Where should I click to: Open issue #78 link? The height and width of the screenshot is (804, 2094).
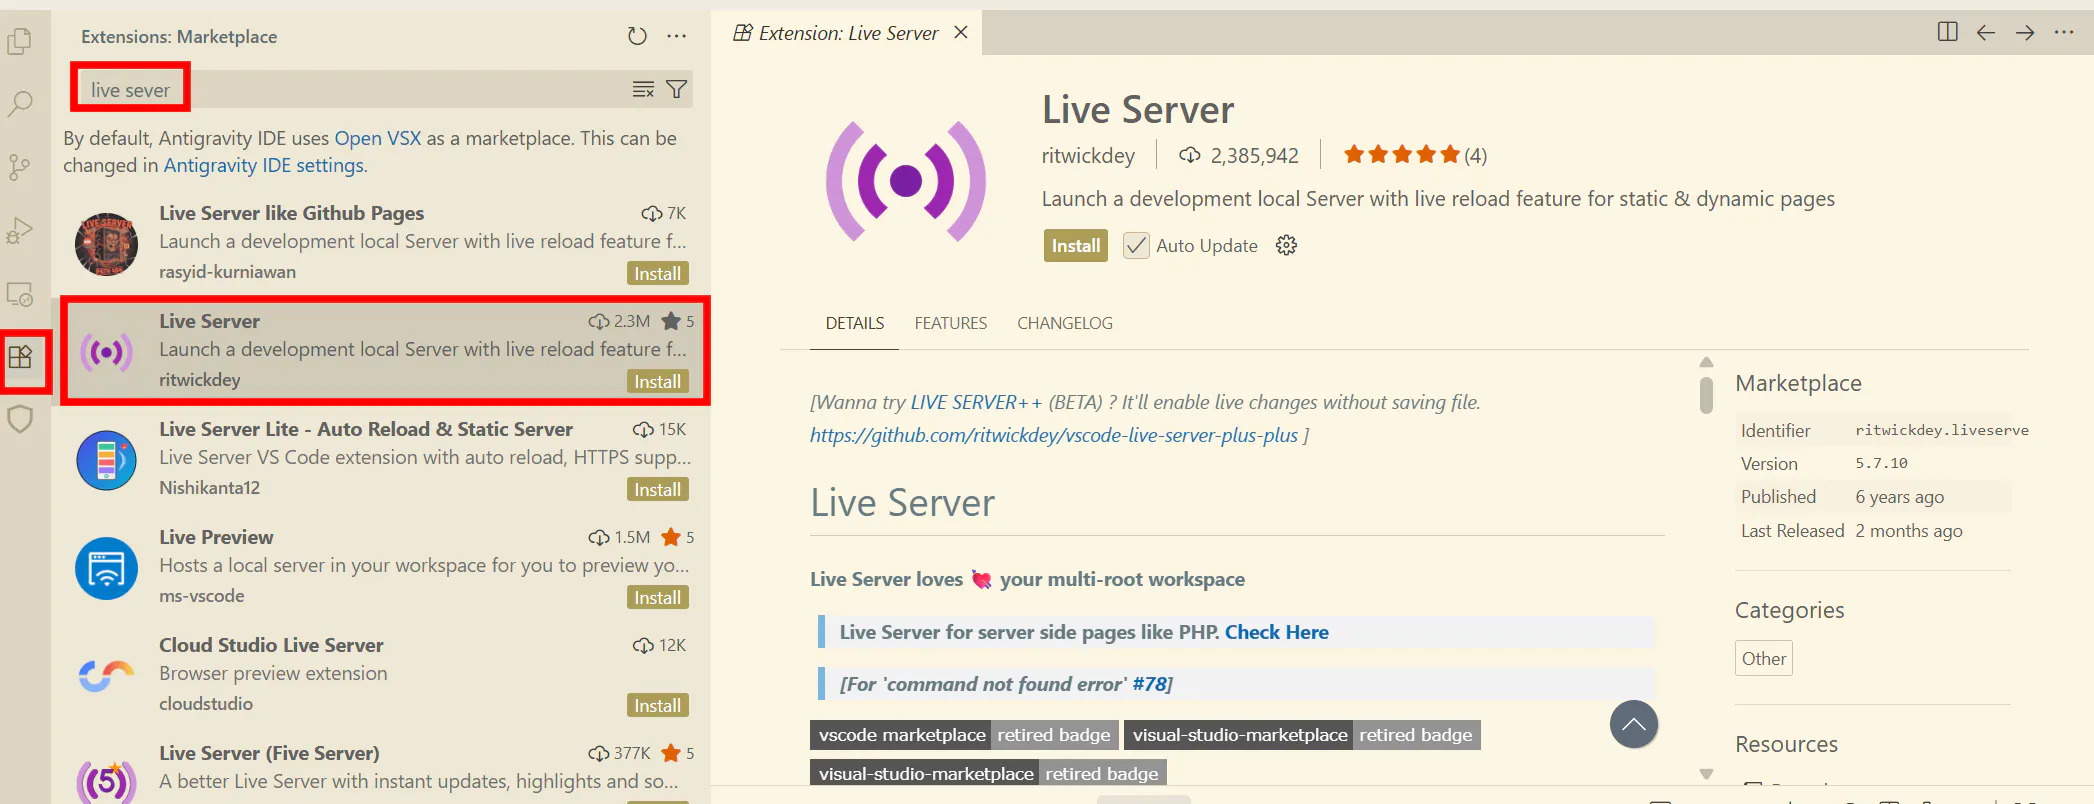[x=1150, y=684]
